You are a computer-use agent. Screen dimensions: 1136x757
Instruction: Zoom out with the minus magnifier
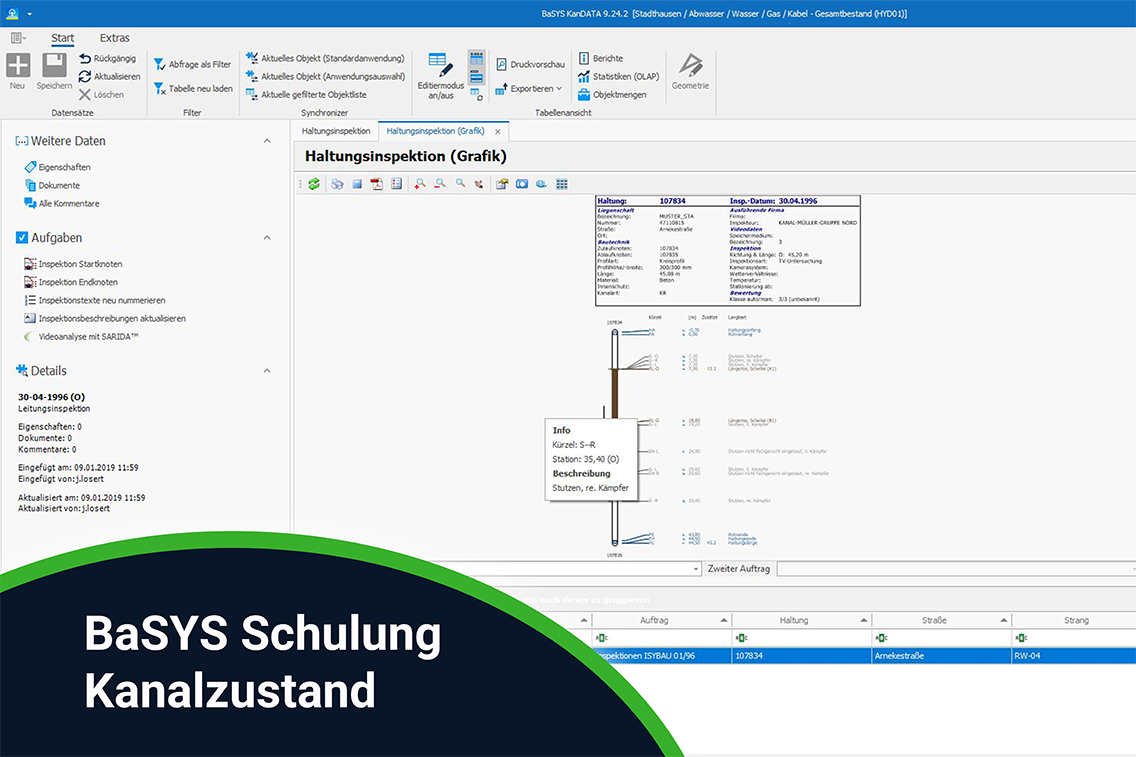(440, 184)
